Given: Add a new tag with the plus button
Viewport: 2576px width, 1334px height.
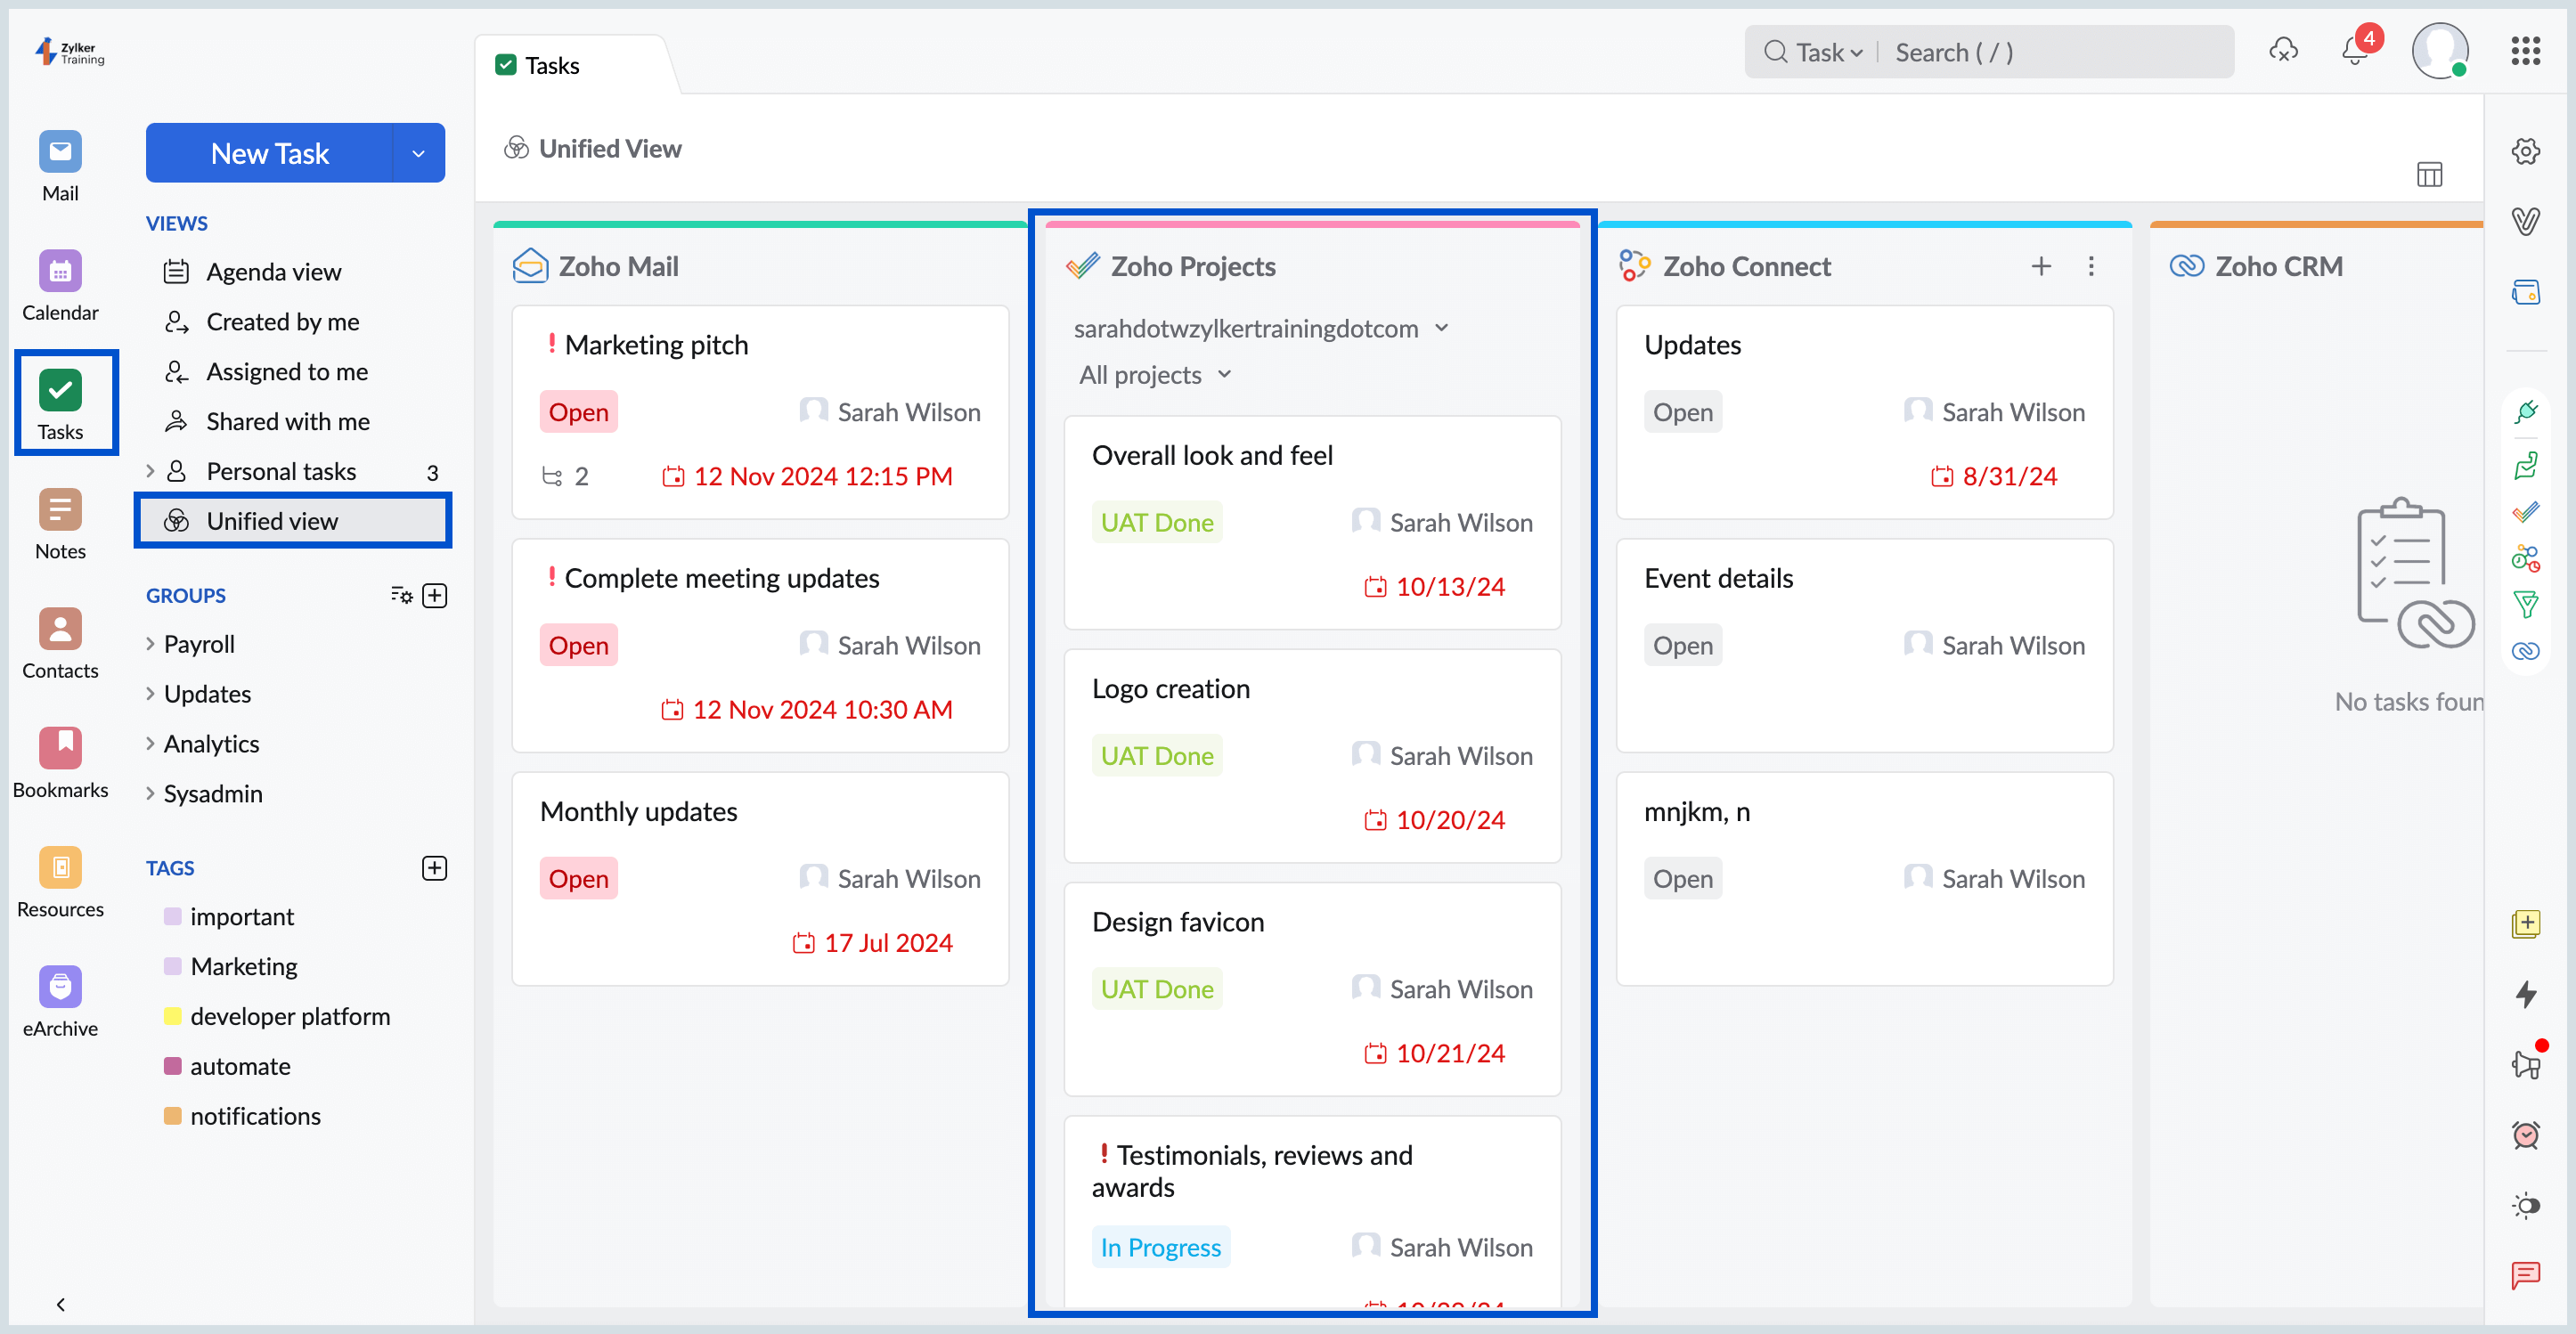Looking at the screenshot, I should coord(434,867).
